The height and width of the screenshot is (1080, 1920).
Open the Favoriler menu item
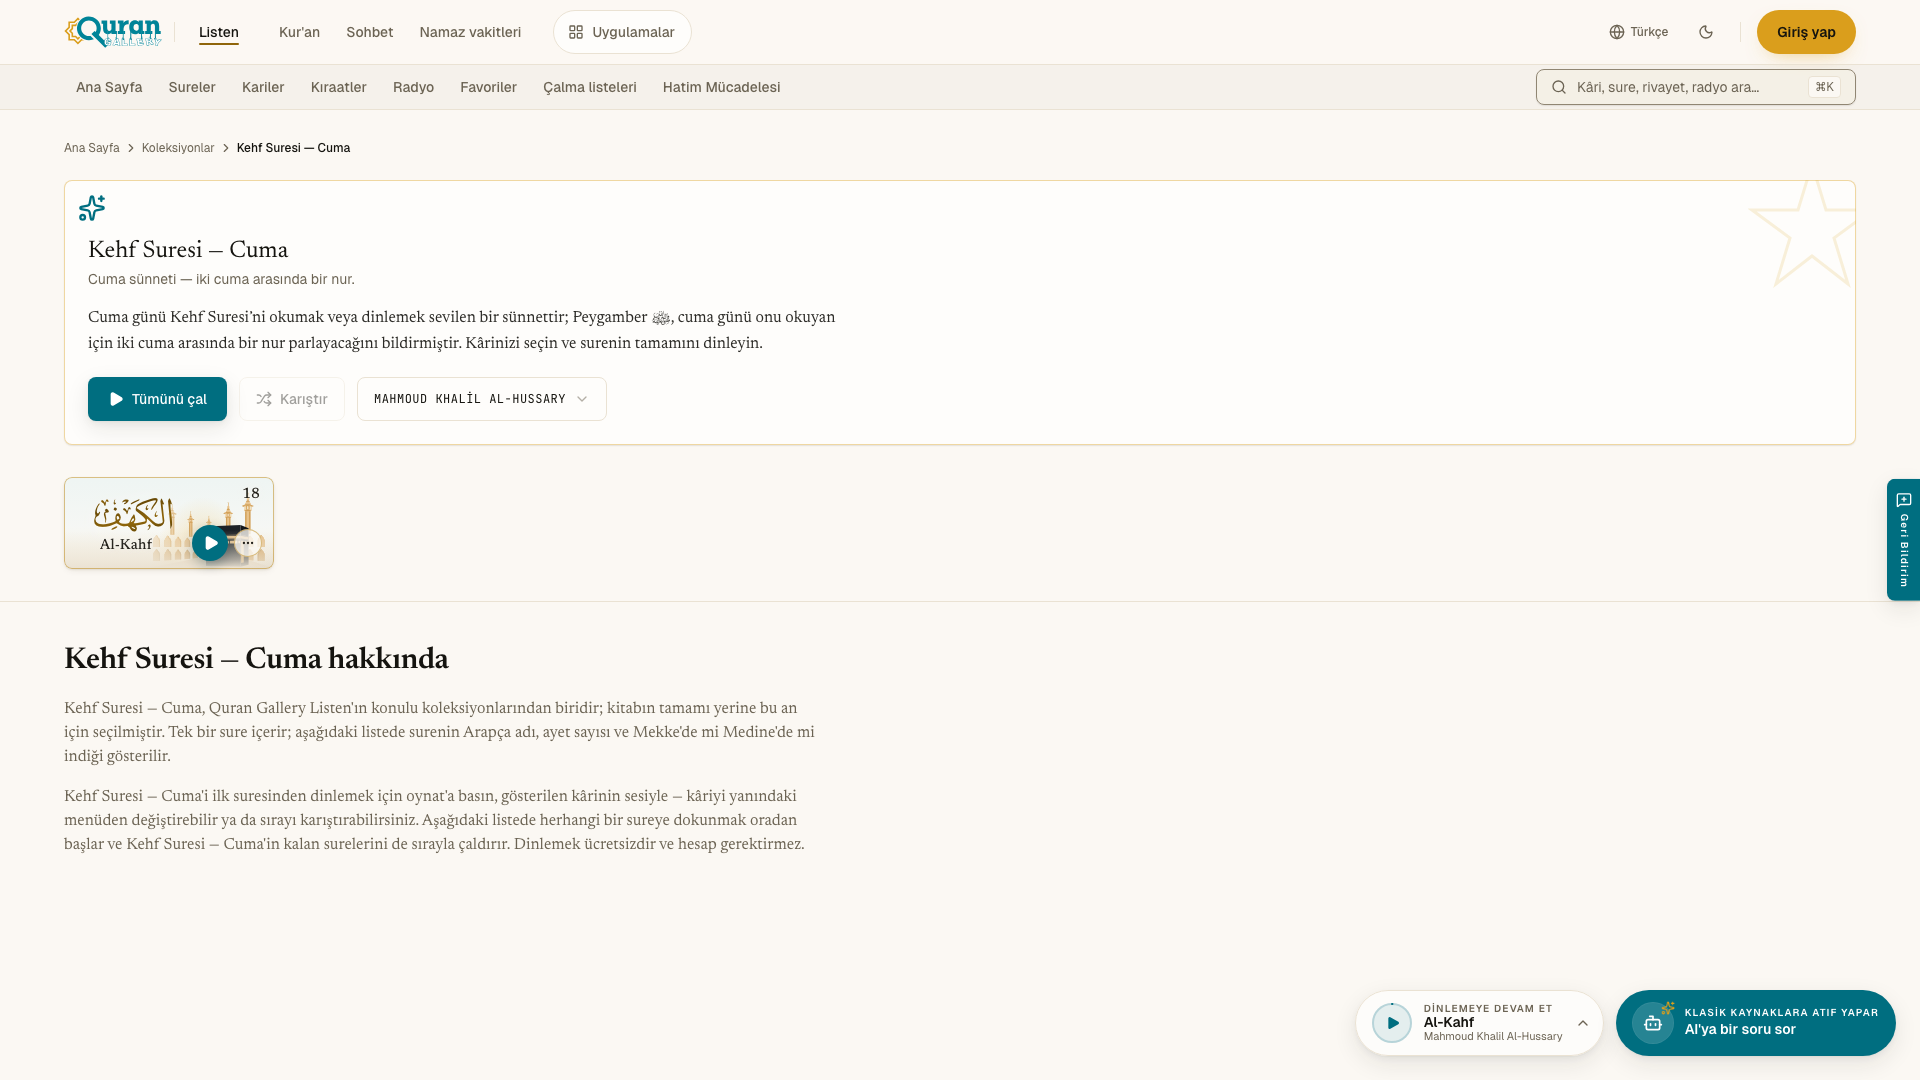[488, 87]
